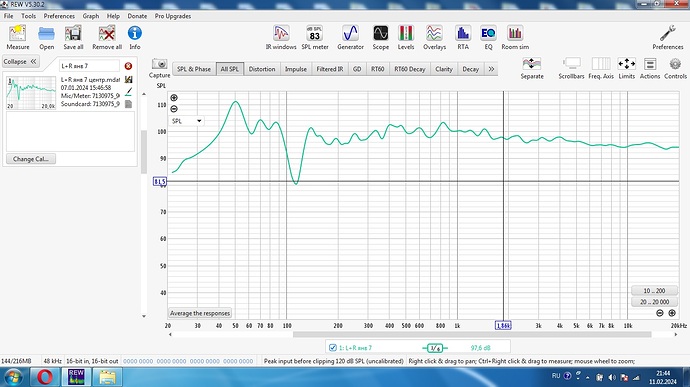Open Windows Start menu
Screen dimensions: 690x387
(13, 377)
